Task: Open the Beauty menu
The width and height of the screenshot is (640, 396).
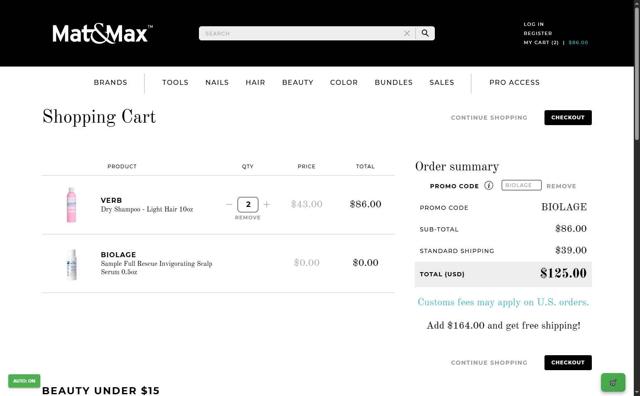Action: coord(298,82)
